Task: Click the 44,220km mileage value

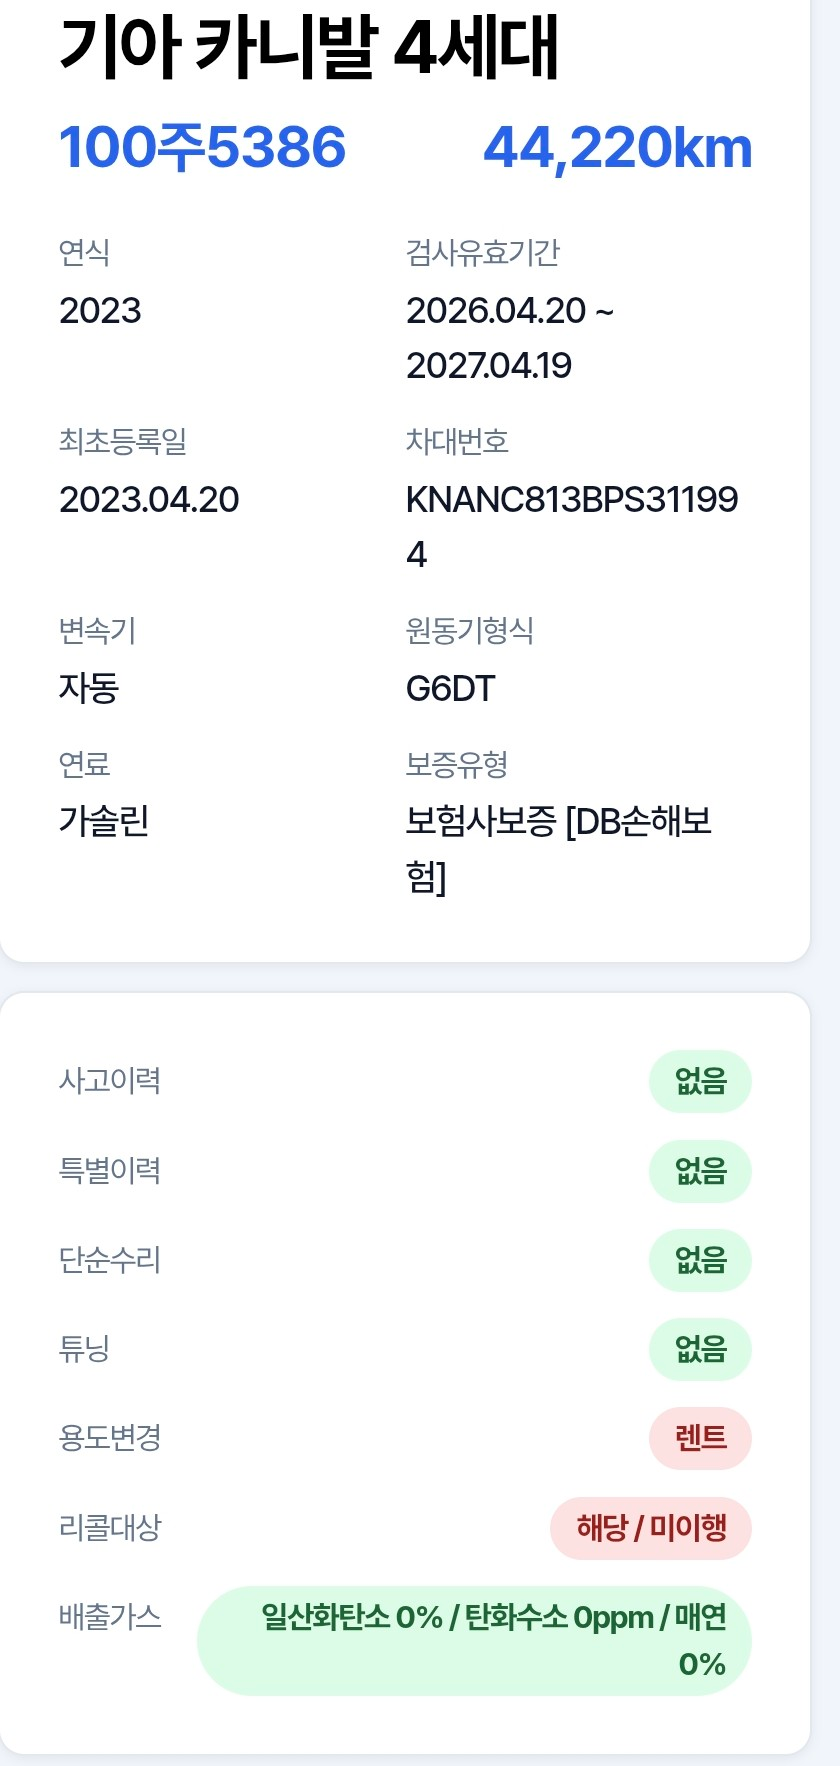Action: pyautogui.click(x=617, y=148)
